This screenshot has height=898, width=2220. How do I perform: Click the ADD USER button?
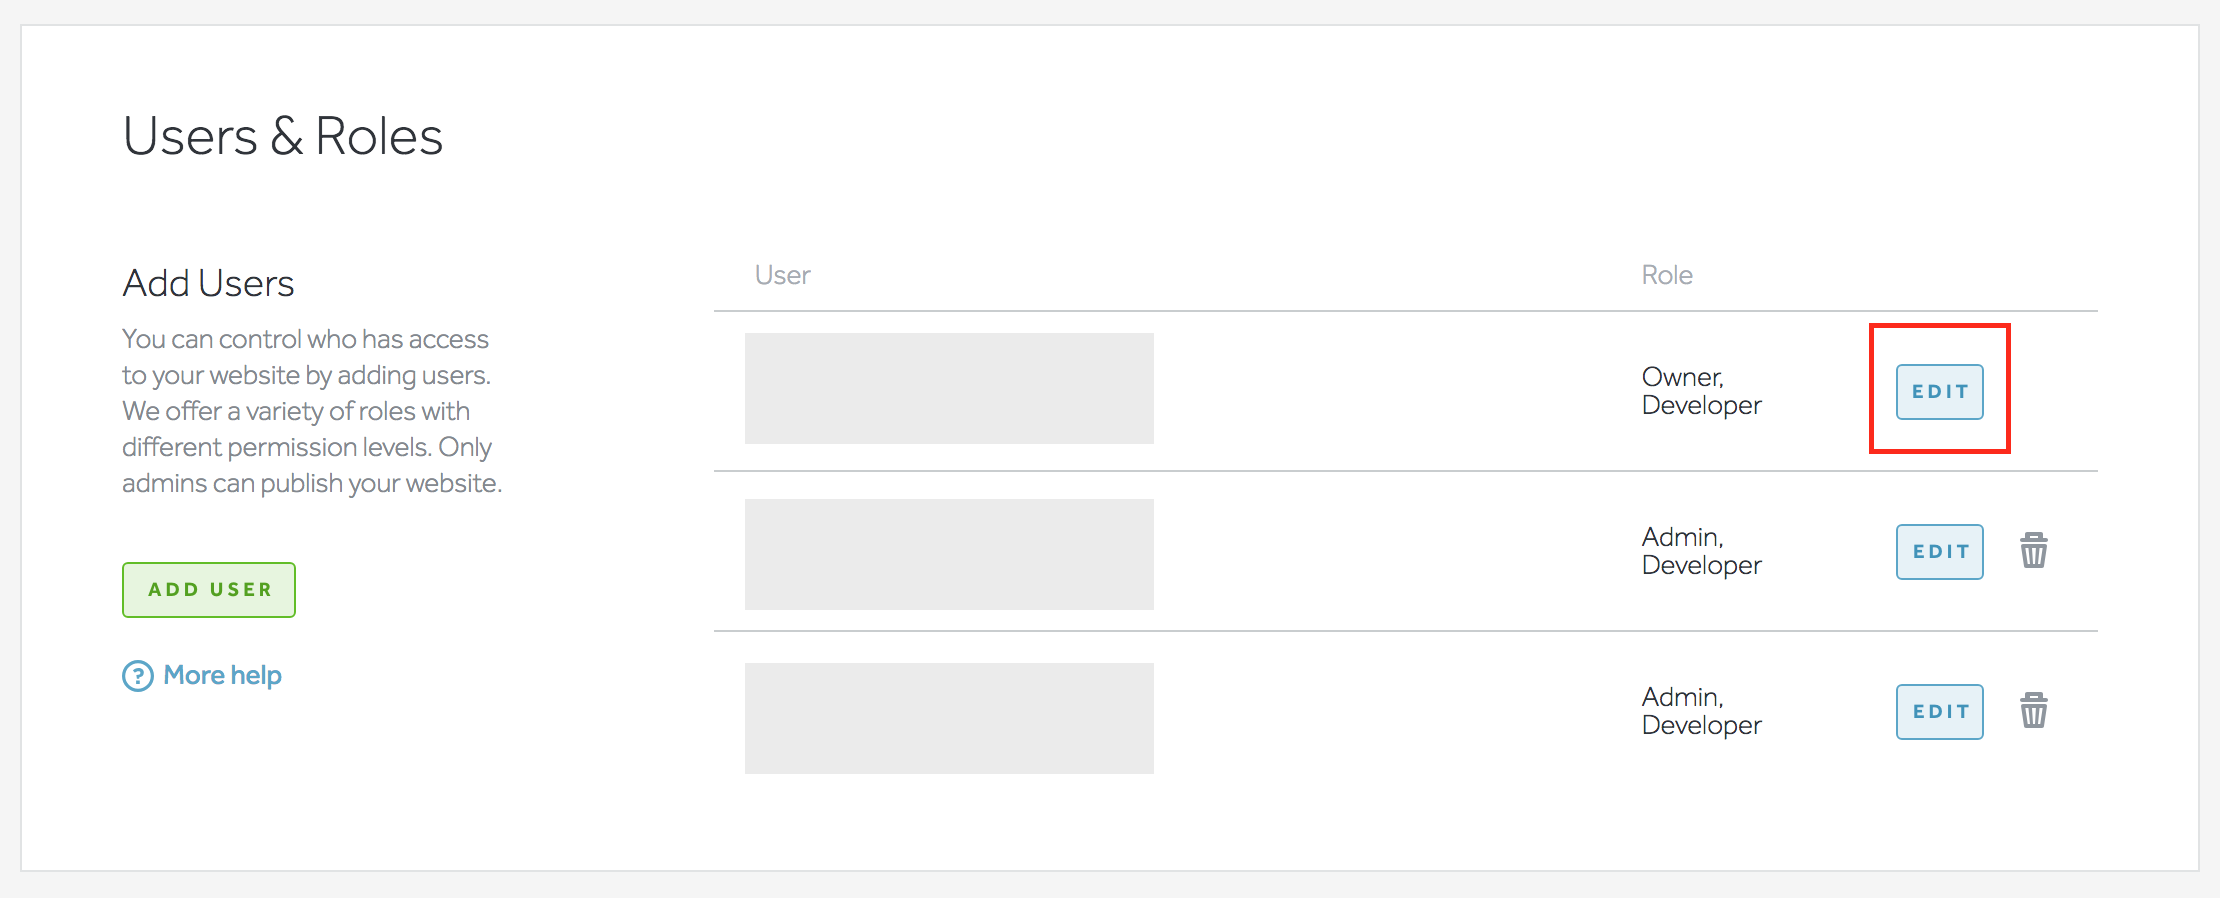click(x=208, y=590)
